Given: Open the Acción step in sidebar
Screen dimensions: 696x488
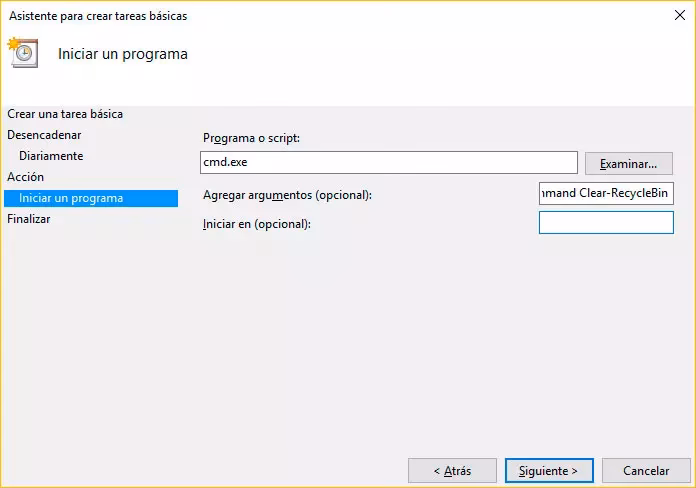Looking at the screenshot, I should tap(25, 177).
